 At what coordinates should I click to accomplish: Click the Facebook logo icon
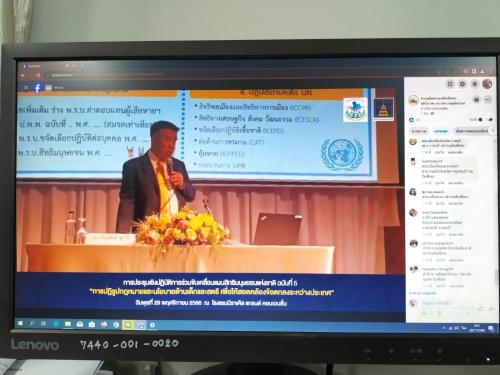click(x=37, y=88)
